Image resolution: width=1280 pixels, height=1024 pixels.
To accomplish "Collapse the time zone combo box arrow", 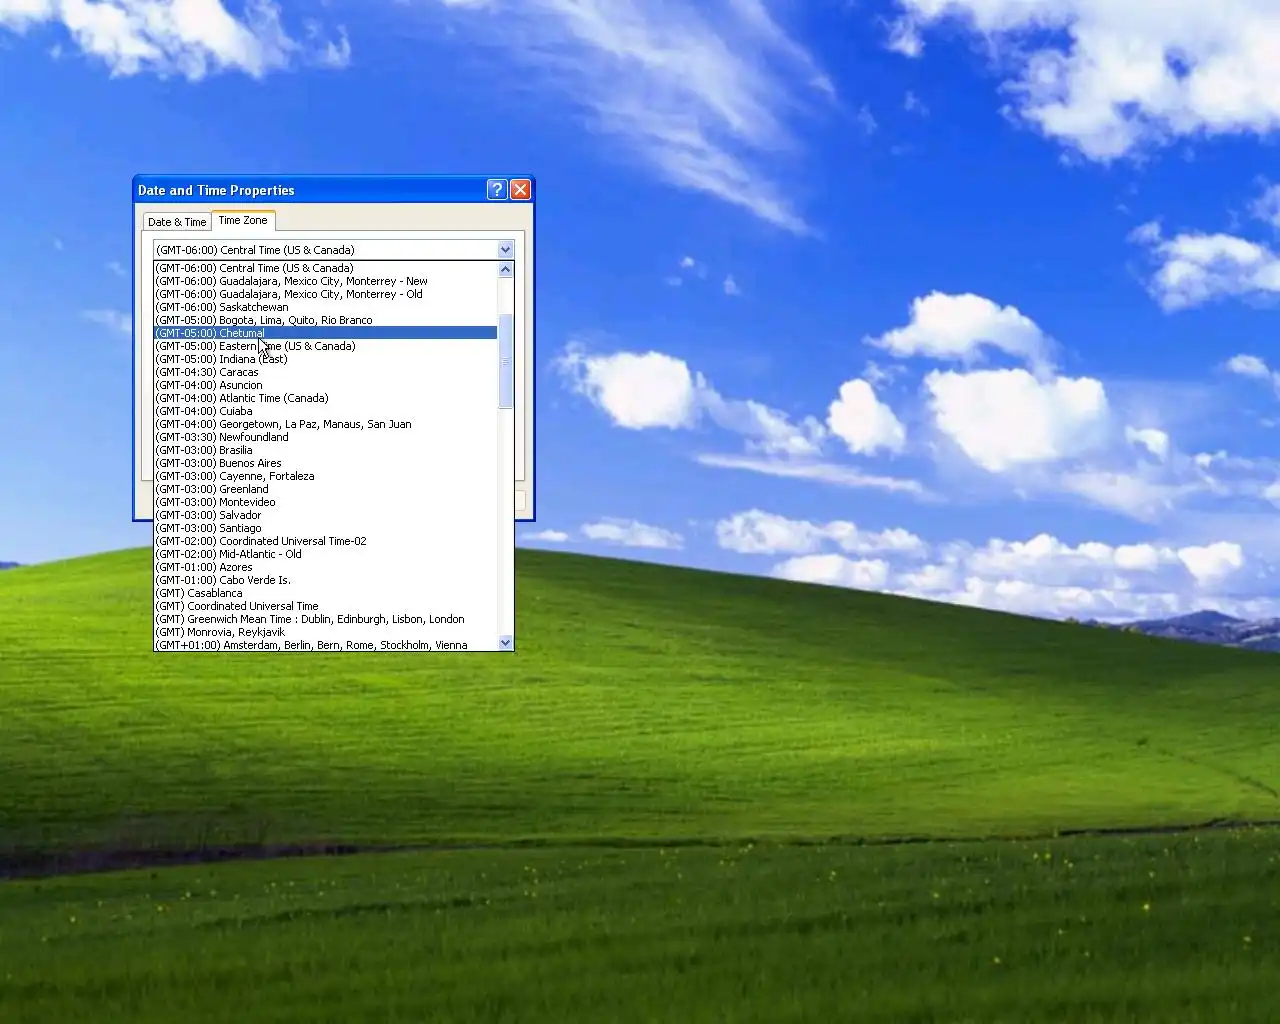I will 505,250.
